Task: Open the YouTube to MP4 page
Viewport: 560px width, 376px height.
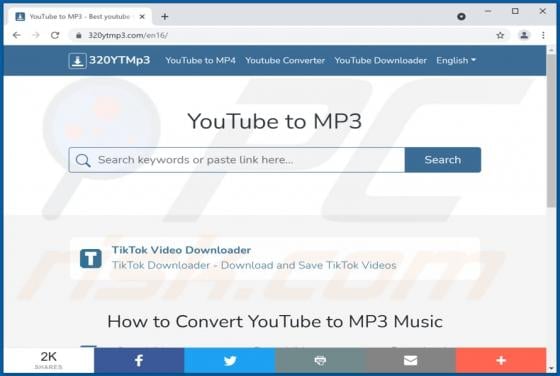Action: 200,60
